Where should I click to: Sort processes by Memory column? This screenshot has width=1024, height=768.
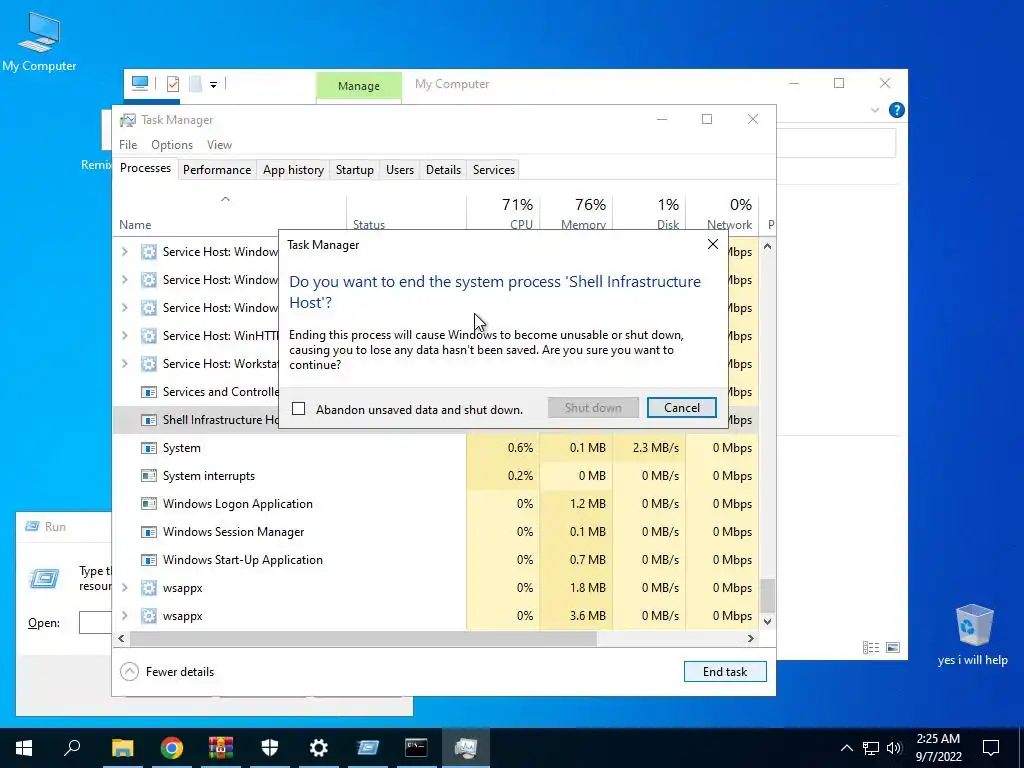pyautogui.click(x=577, y=214)
